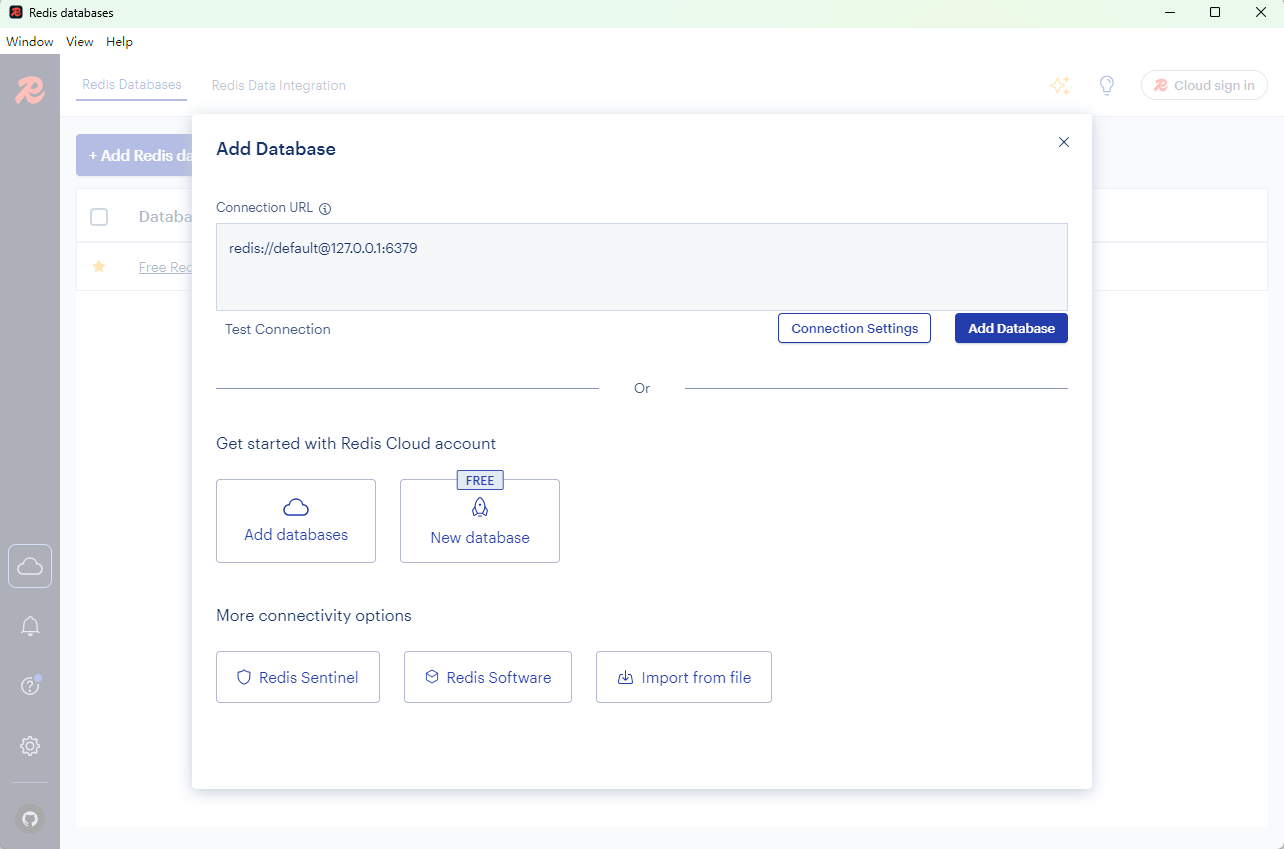Select the Redis Cloud icon in the sidebar
This screenshot has width=1284, height=849.
[30, 566]
